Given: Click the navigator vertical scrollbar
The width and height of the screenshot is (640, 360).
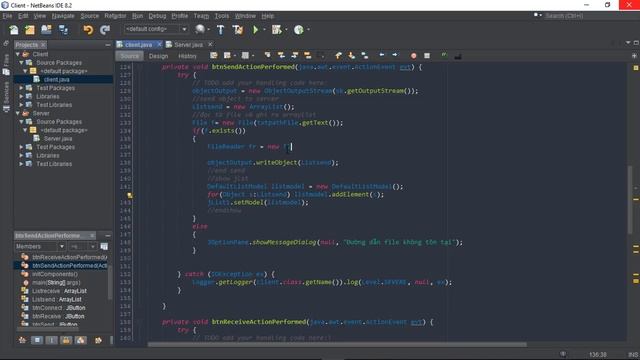Looking at the screenshot, I should [109, 282].
